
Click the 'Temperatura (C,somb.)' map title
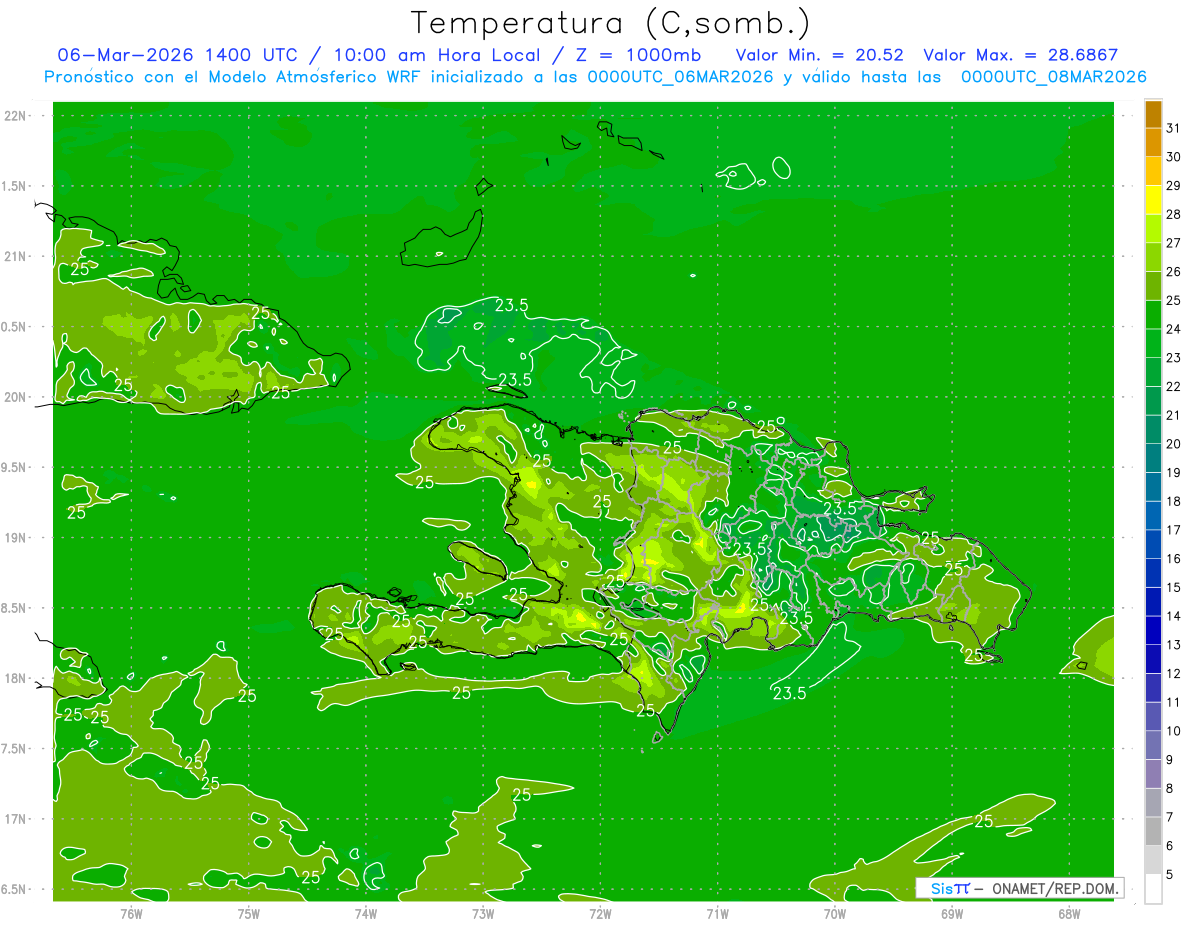coord(611,23)
